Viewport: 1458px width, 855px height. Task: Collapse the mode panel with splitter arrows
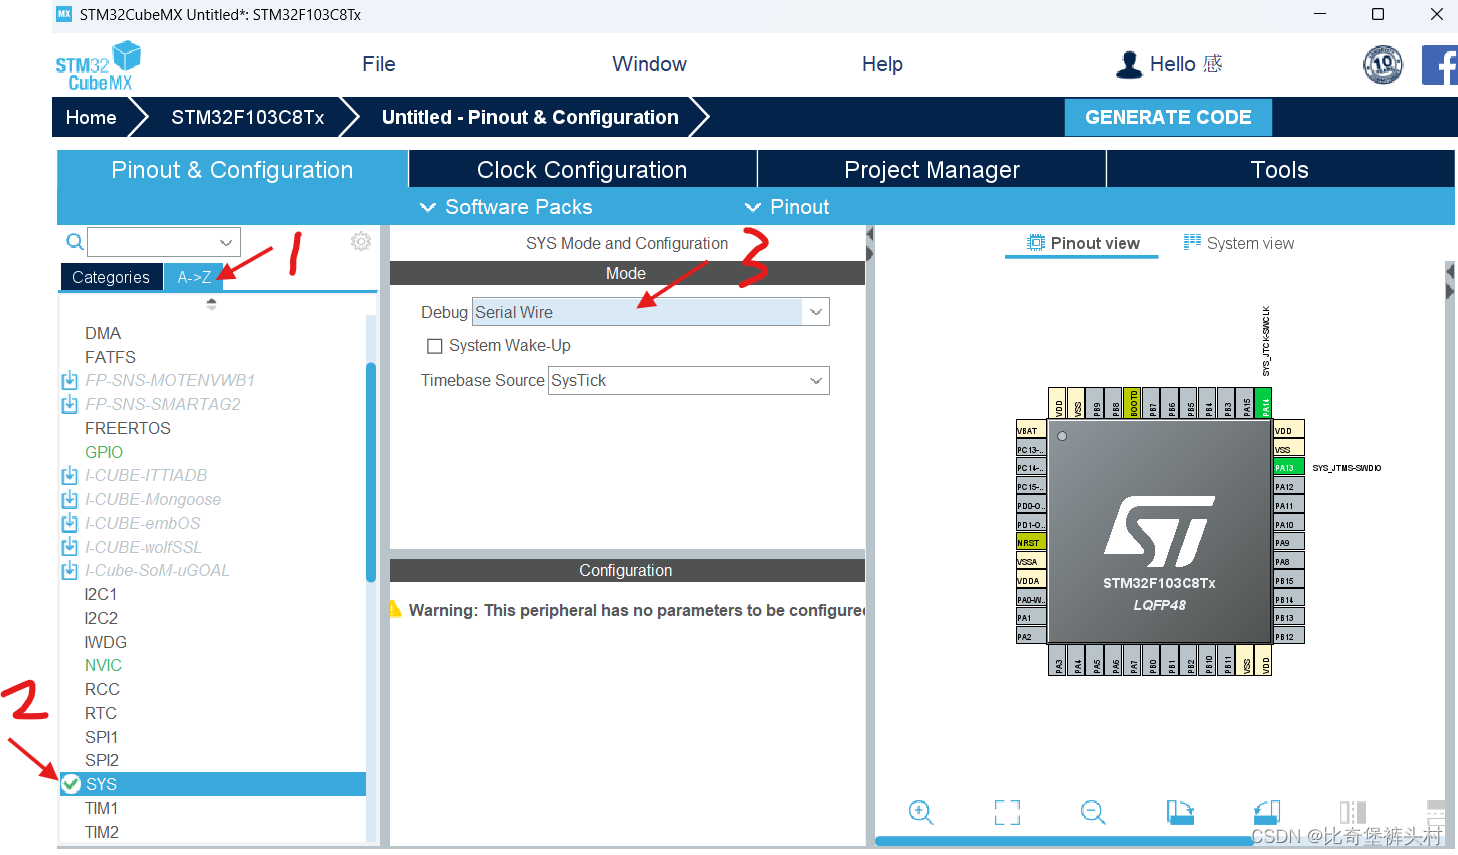[x=869, y=244]
